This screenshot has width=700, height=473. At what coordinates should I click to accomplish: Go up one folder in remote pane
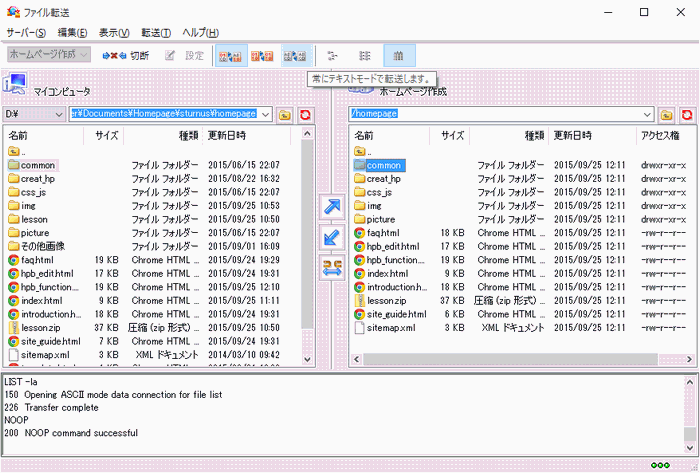[667, 114]
